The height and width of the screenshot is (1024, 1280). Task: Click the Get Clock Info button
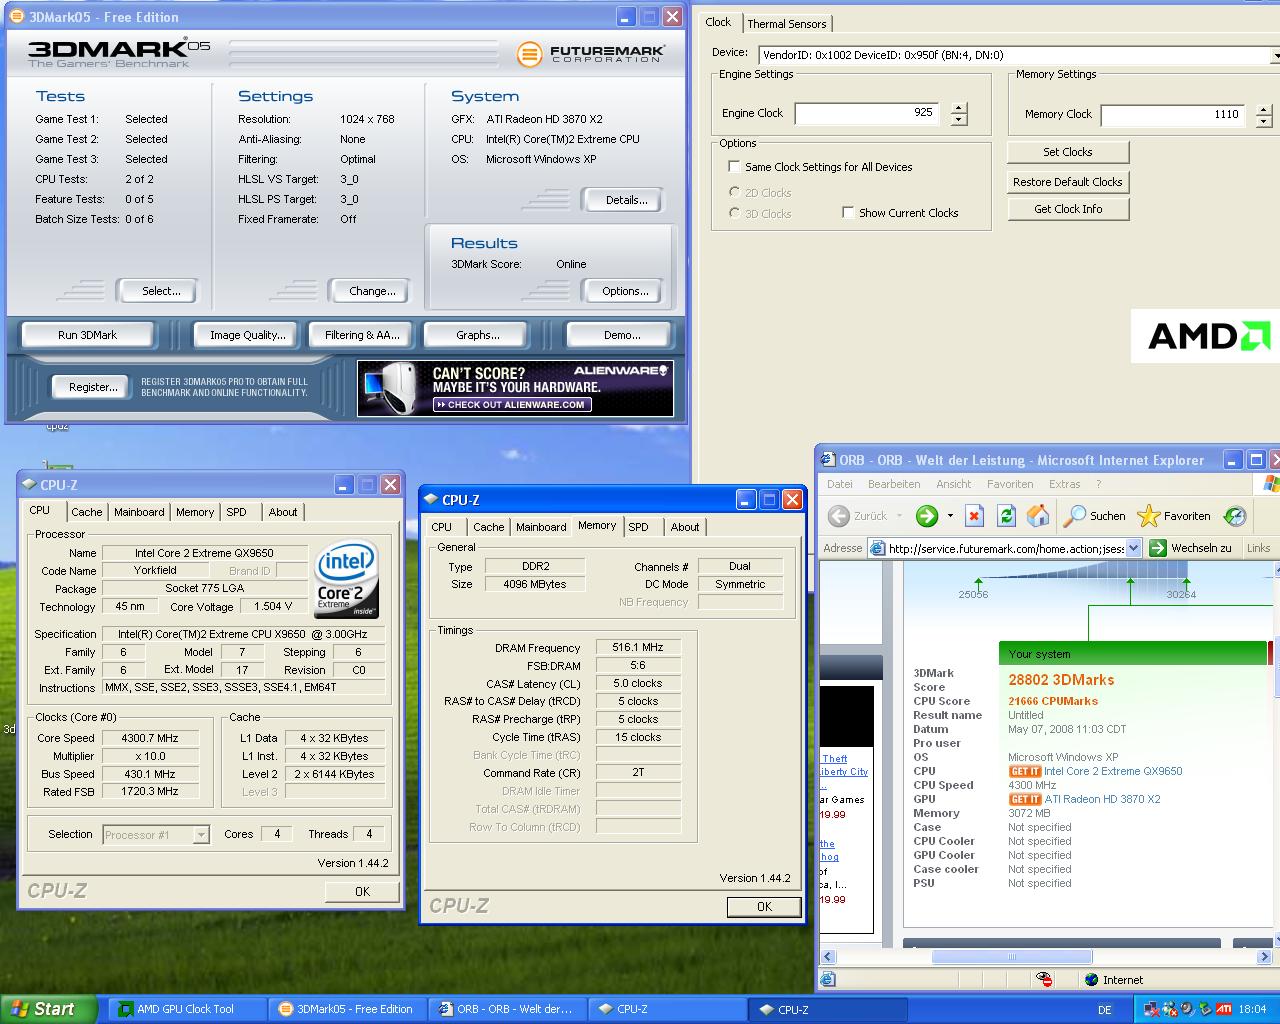pyautogui.click(x=1068, y=209)
